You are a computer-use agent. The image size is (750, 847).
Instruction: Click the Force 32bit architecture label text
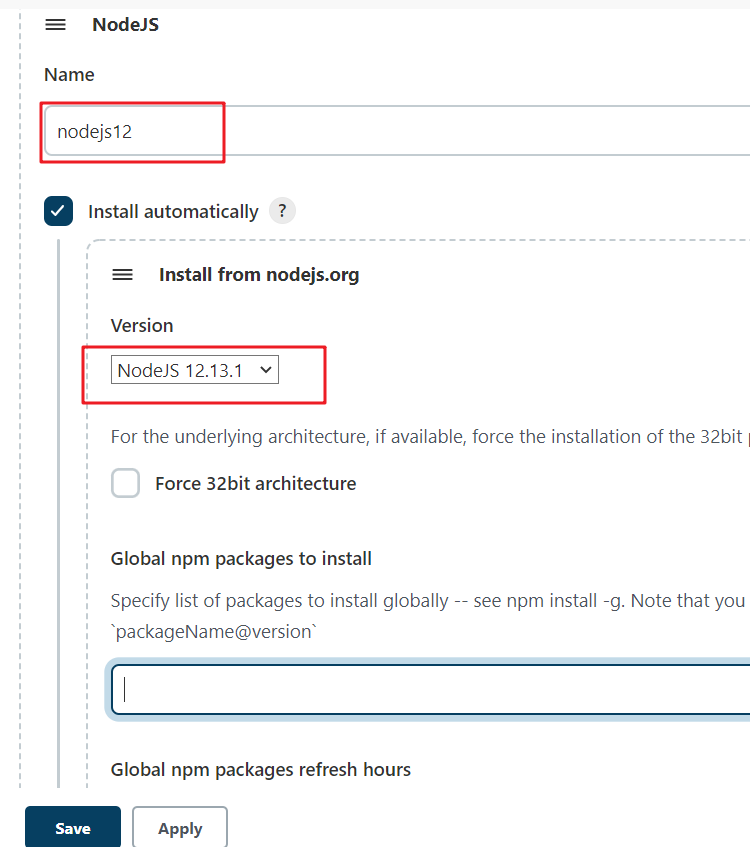(x=255, y=484)
